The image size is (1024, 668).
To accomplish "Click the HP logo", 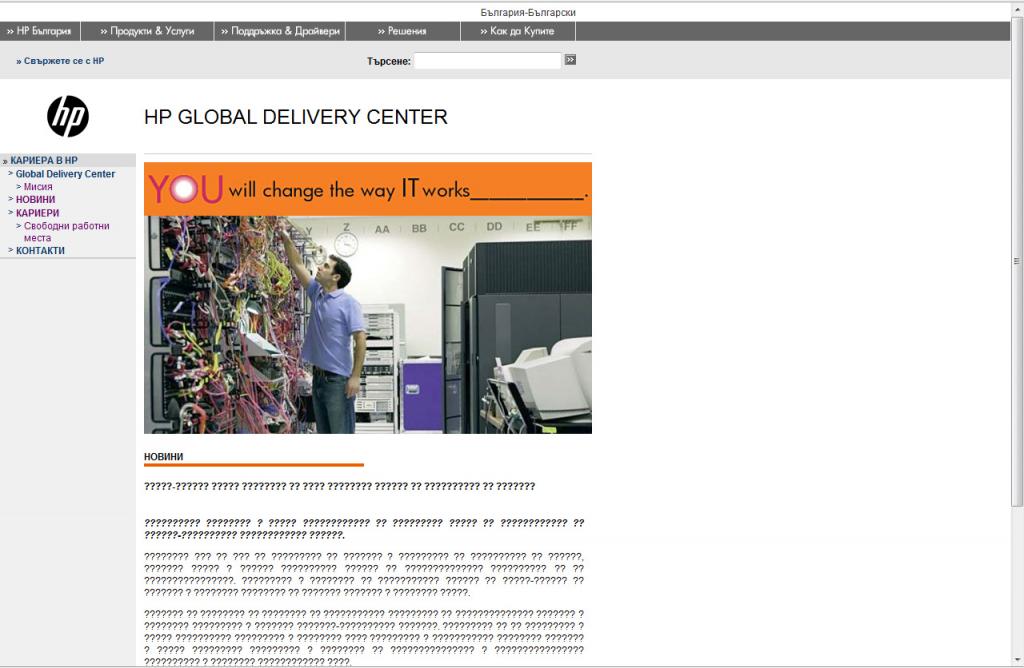I will (68, 117).
